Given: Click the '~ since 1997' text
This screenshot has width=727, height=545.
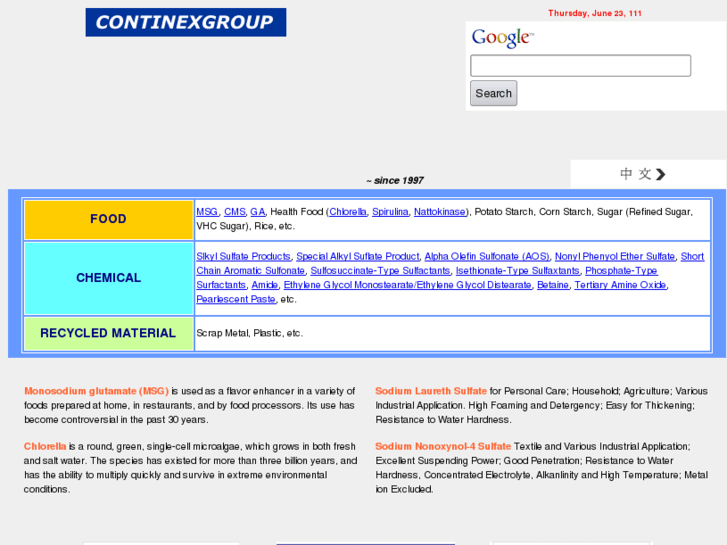Looking at the screenshot, I should point(395,180).
